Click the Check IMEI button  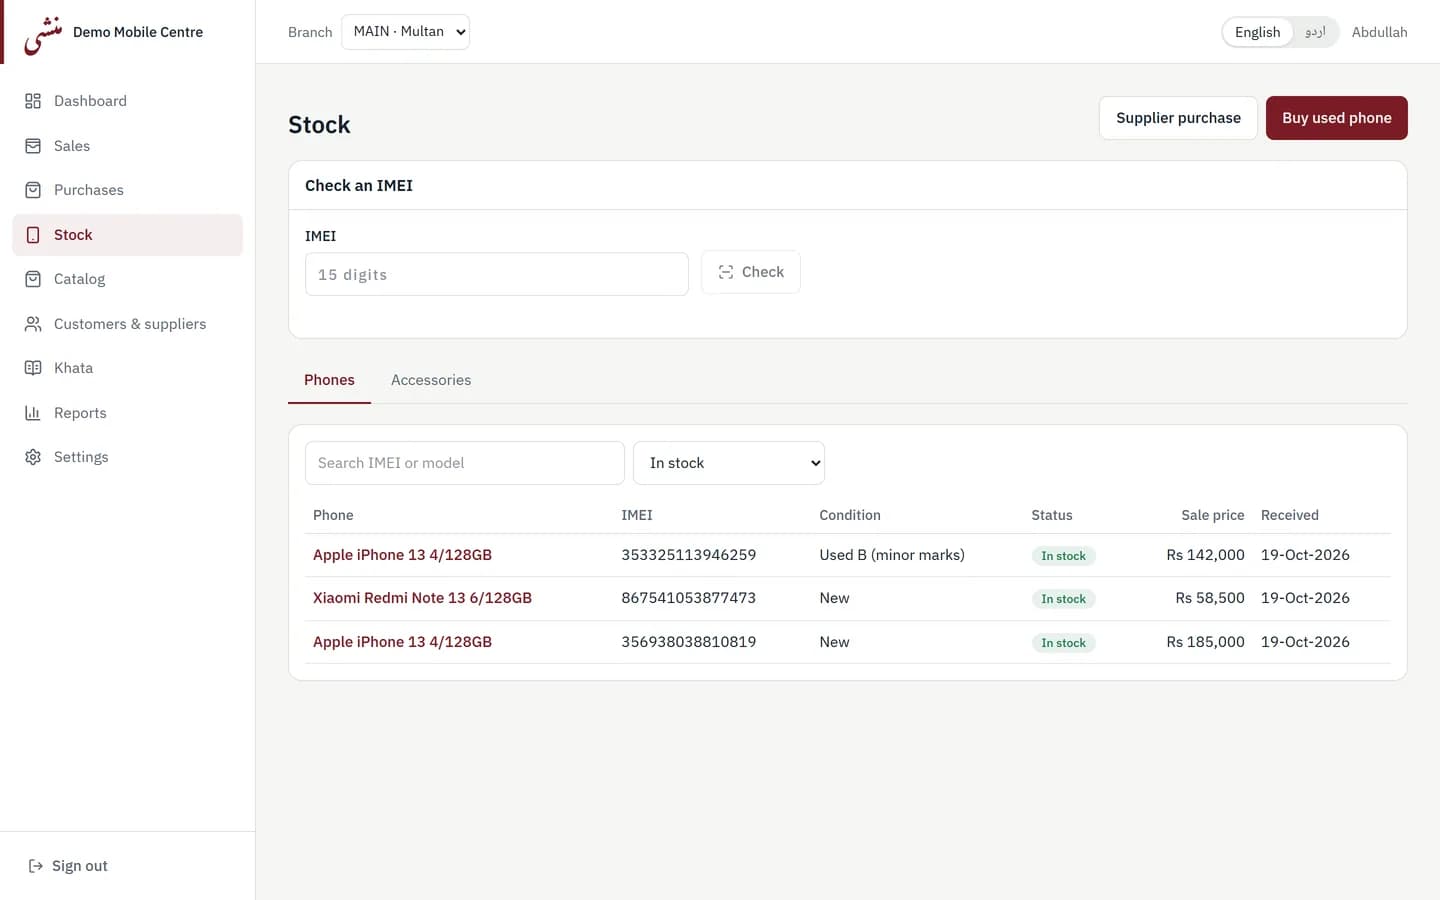point(750,272)
